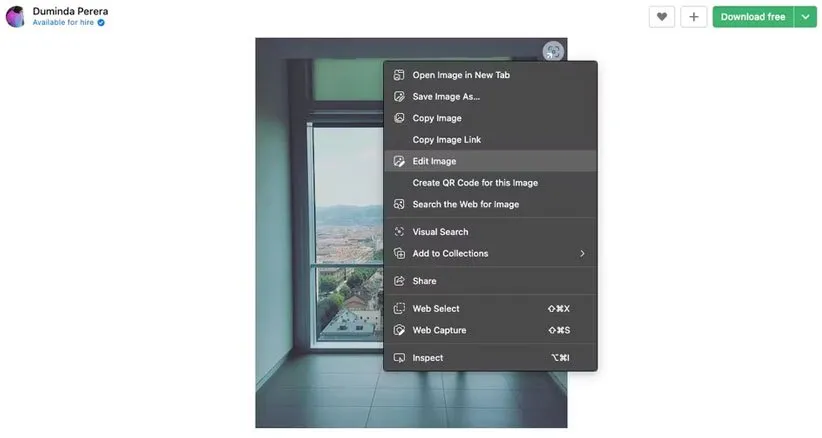Viewport: 822px width, 438px height.
Task: Choose Edit Image menu entry
Action: click(x=434, y=161)
